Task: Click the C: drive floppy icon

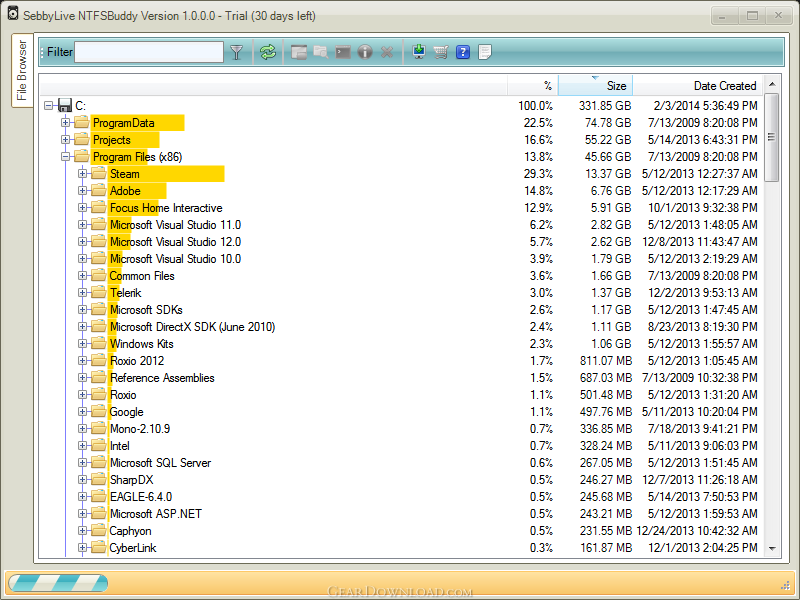Action: [65, 106]
